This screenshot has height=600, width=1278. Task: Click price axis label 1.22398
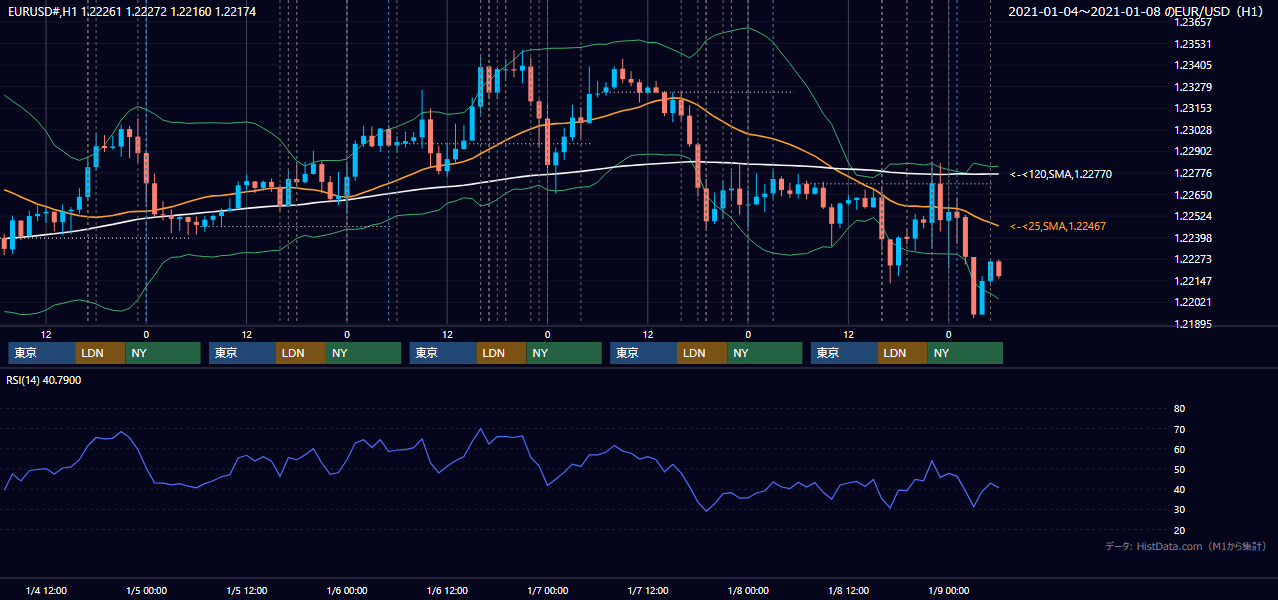(1193, 238)
